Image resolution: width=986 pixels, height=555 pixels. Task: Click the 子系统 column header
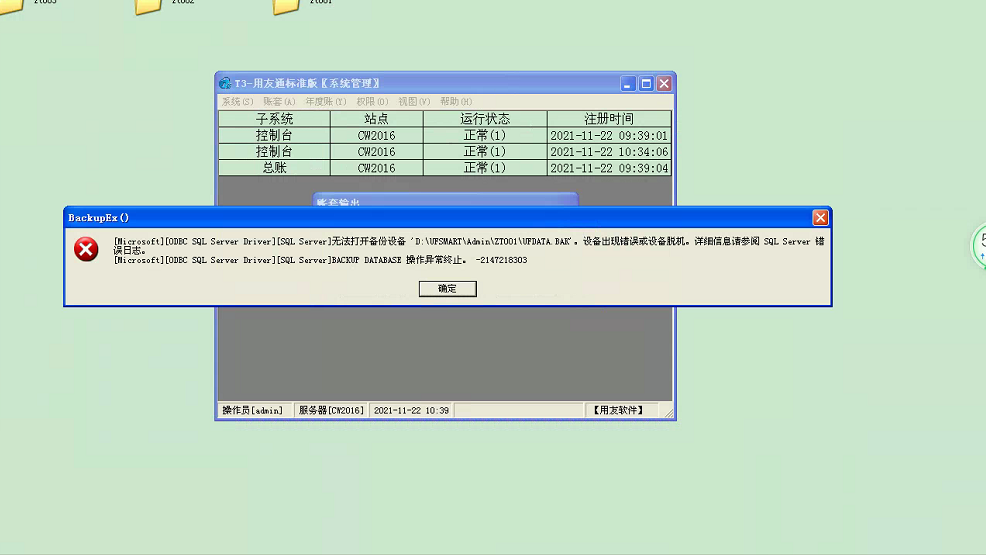[x=274, y=119]
